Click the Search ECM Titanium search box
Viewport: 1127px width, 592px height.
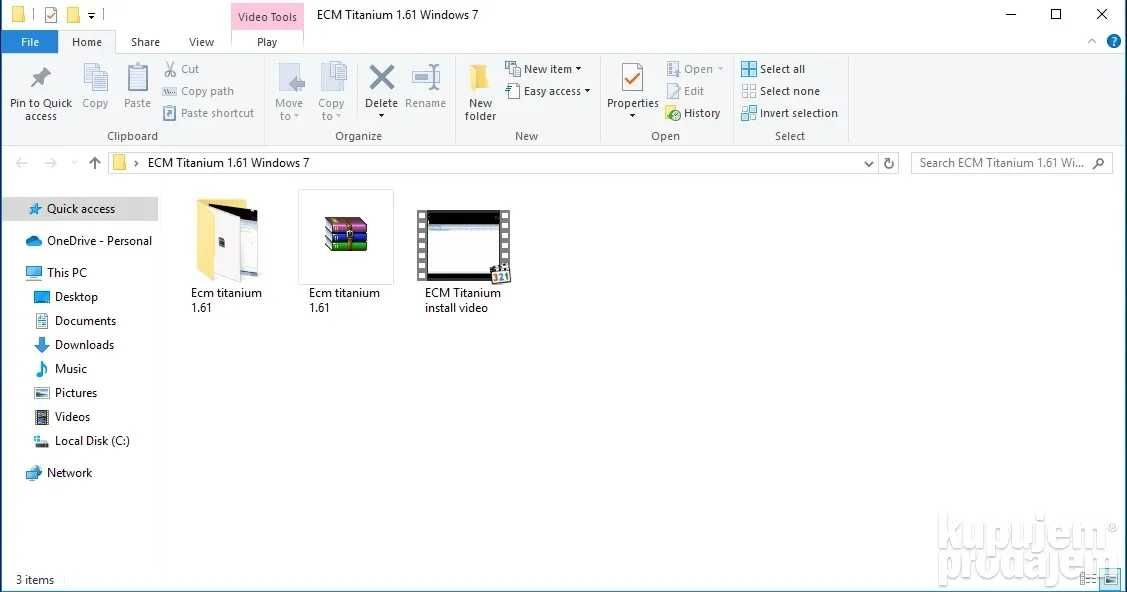click(1011, 163)
